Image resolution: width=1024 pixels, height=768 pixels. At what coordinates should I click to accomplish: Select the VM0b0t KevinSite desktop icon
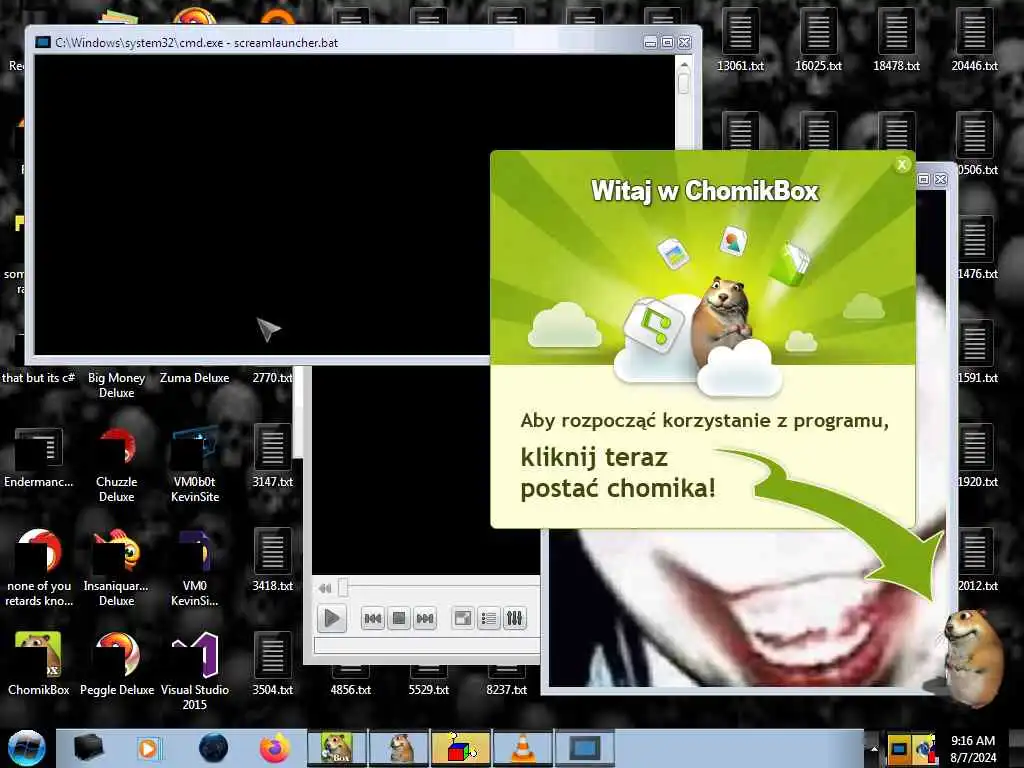[x=195, y=464]
